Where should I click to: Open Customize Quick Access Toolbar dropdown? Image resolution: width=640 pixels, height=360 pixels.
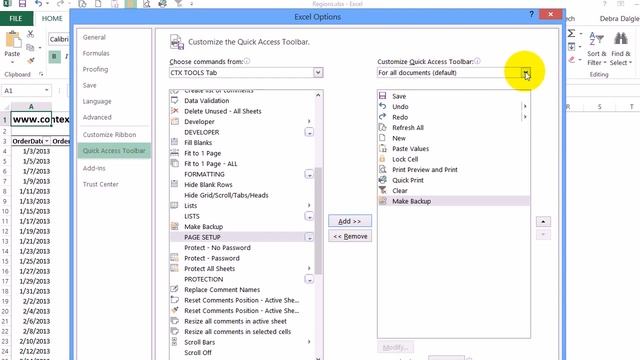point(526,73)
